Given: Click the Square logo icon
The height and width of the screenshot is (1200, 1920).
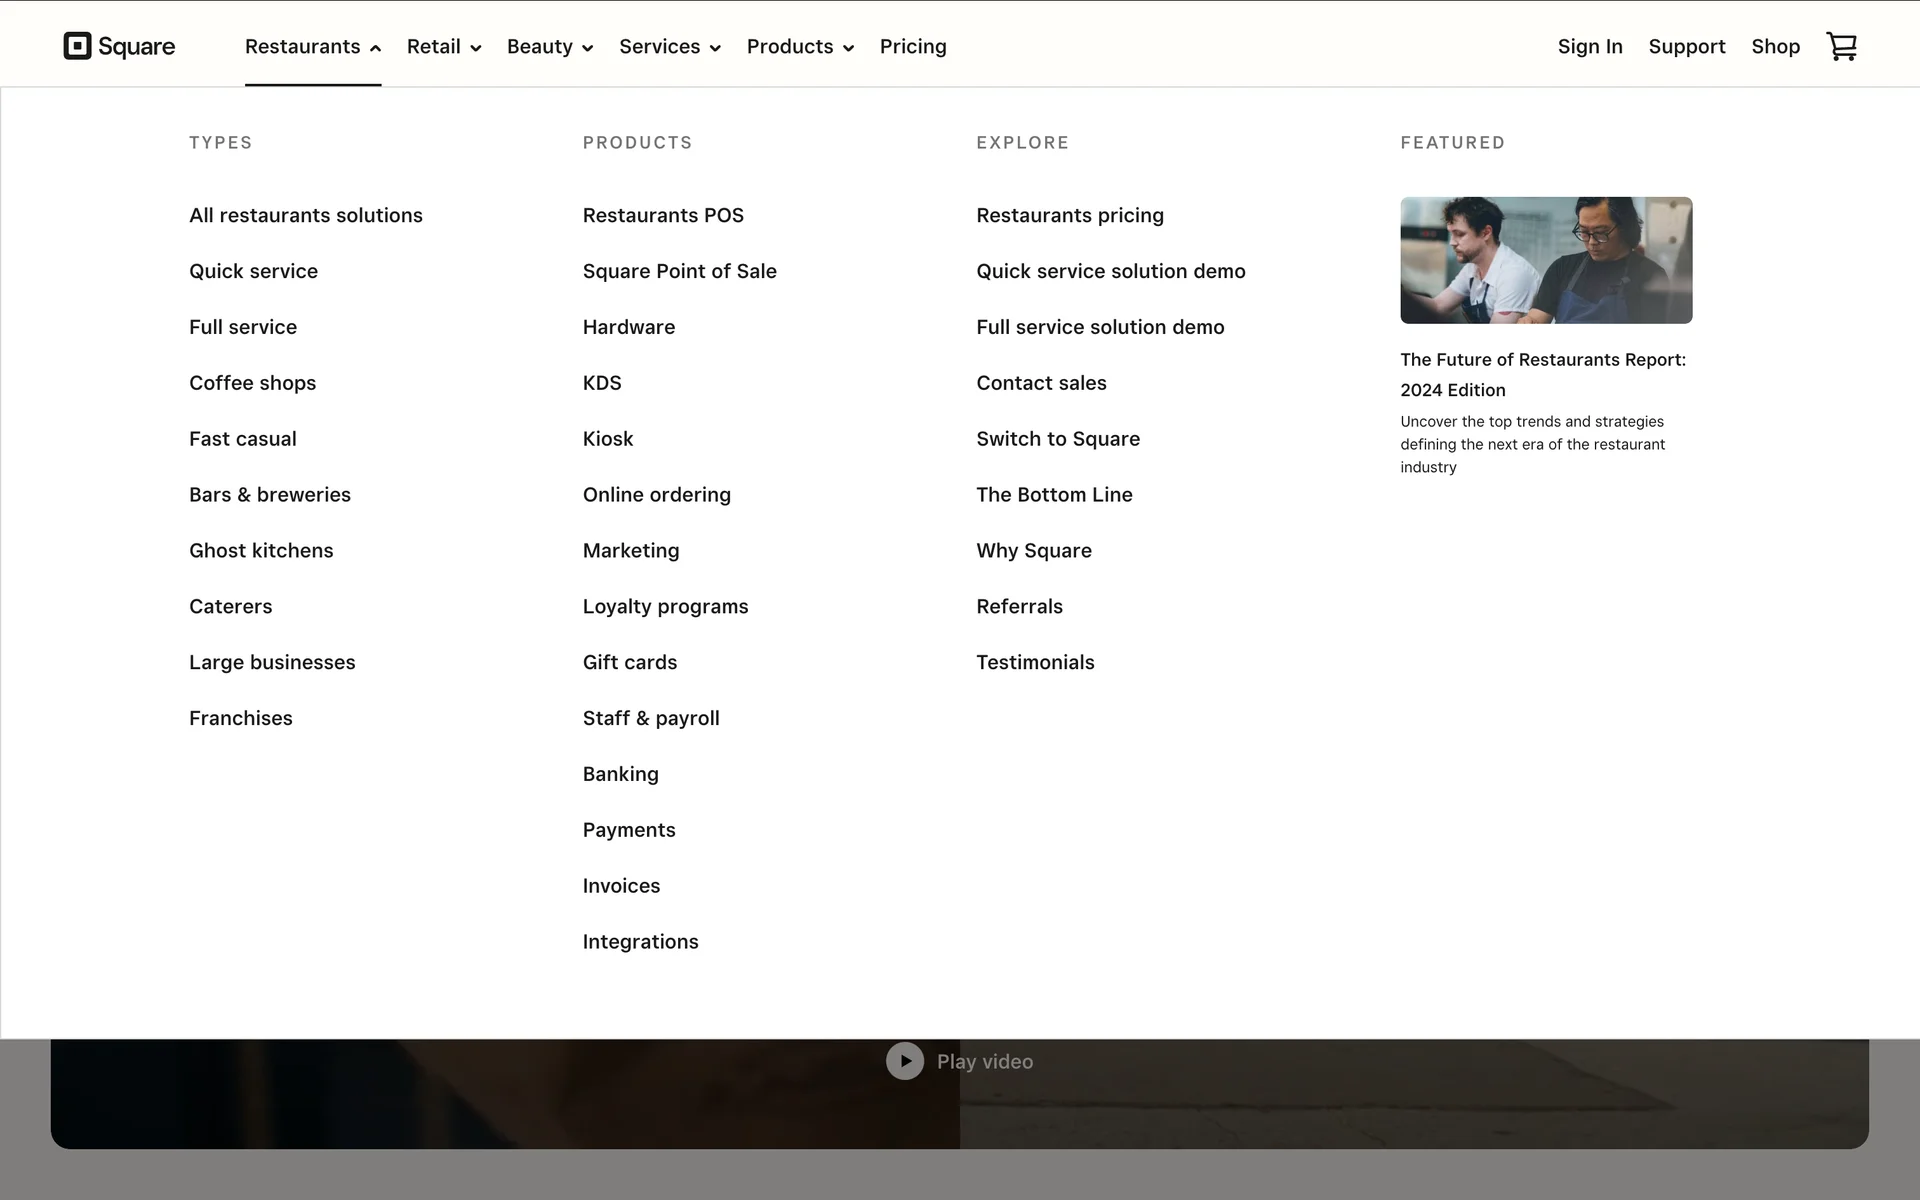Looking at the screenshot, I should [78, 46].
